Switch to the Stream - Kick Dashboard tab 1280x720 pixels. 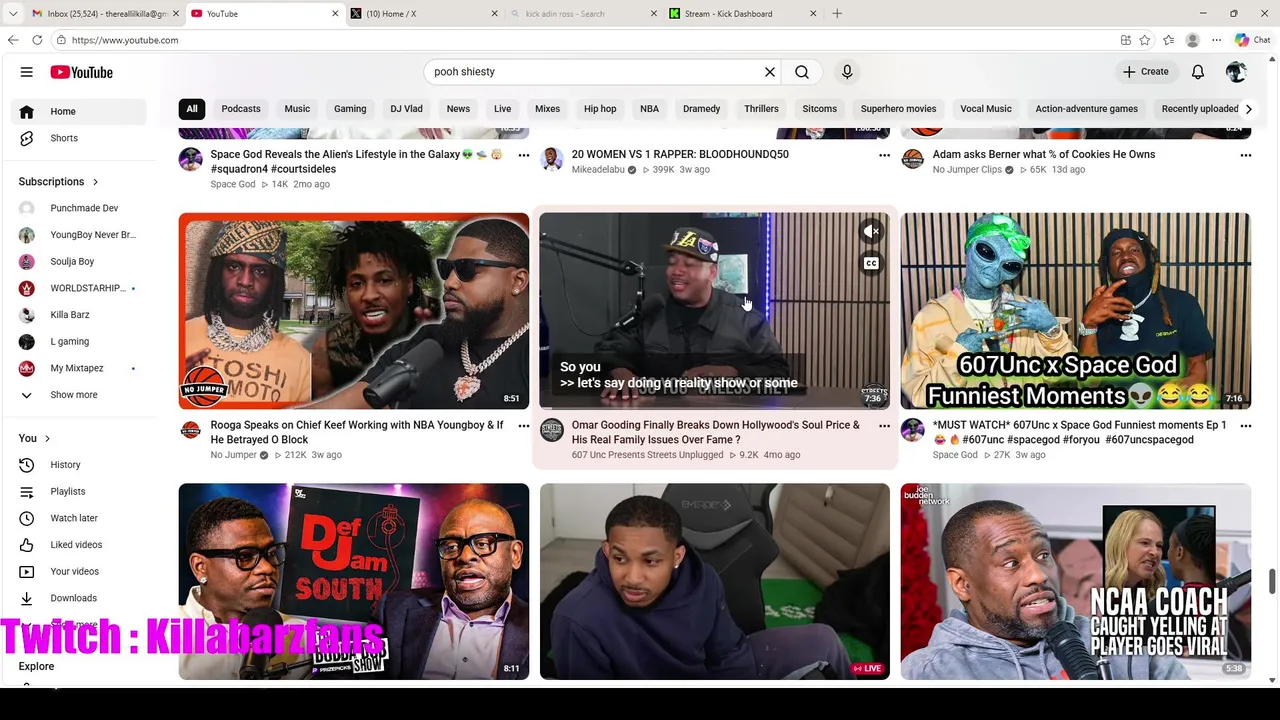tap(744, 14)
